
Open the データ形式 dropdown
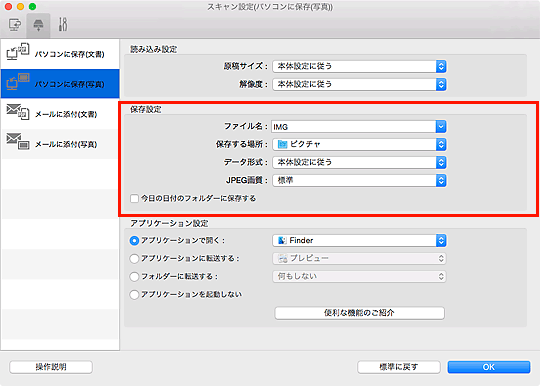click(359, 162)
